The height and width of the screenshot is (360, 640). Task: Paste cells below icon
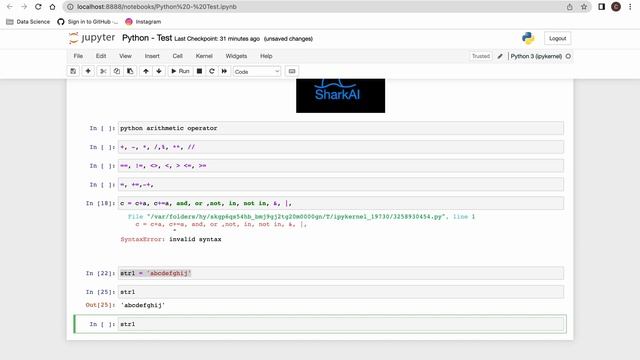point(130,71)
